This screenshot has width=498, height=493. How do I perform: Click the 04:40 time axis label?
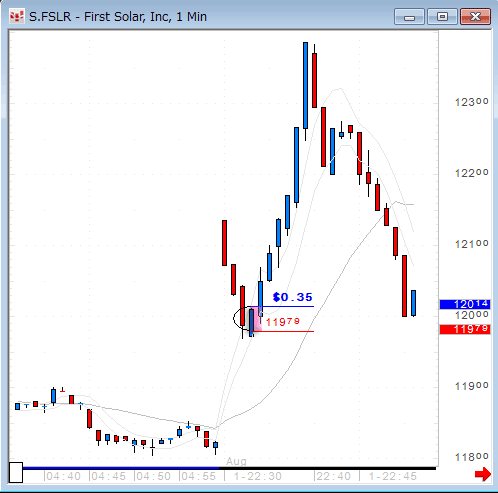pos(63,476)
